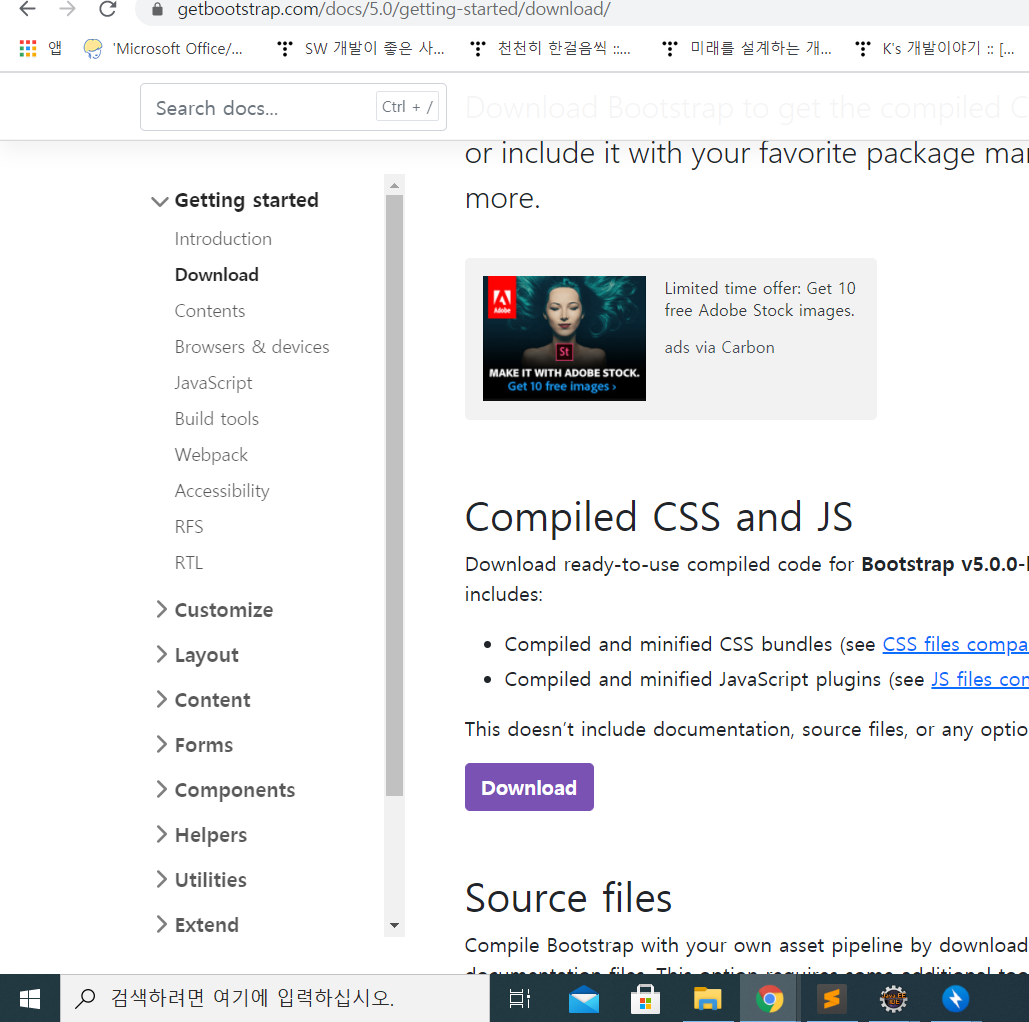Open Microsoft Store from taskbar
This screenshot has width=1029, height=1022.
645,999
